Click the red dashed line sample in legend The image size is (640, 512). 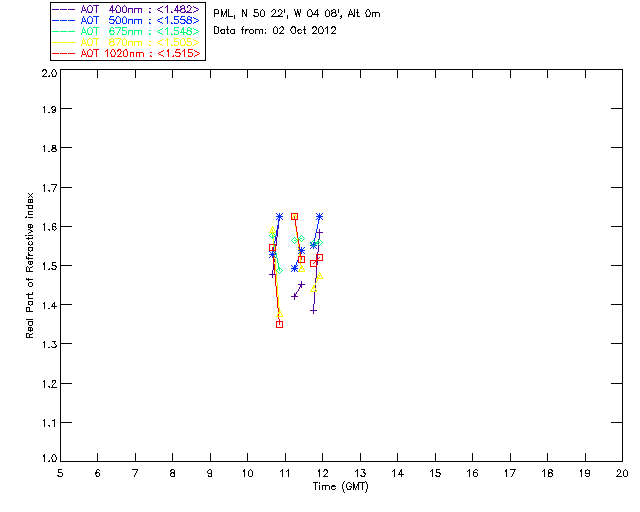click(64, 54)
